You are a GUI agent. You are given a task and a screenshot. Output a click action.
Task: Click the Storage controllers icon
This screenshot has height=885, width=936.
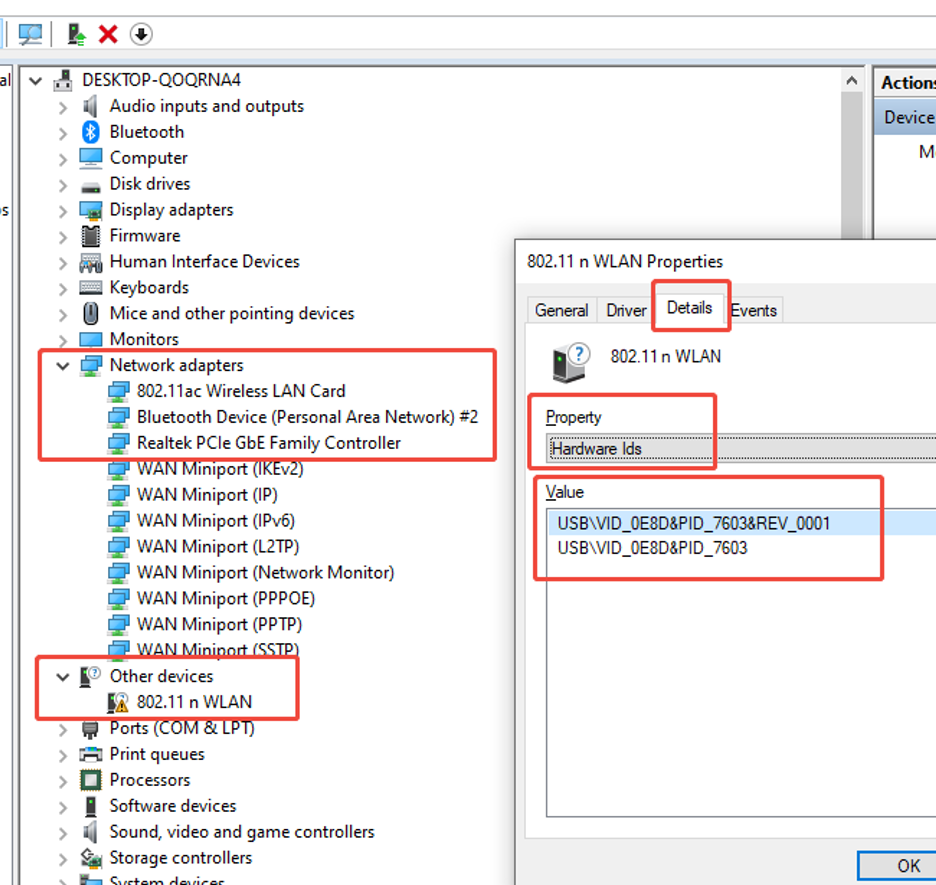[91, 858]
